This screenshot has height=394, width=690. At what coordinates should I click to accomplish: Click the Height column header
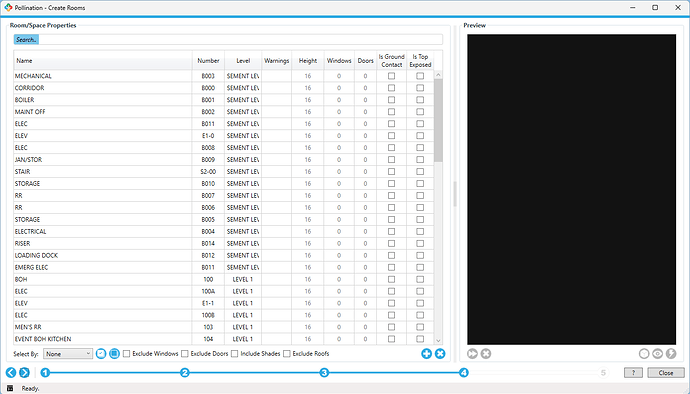click(308, 61)
